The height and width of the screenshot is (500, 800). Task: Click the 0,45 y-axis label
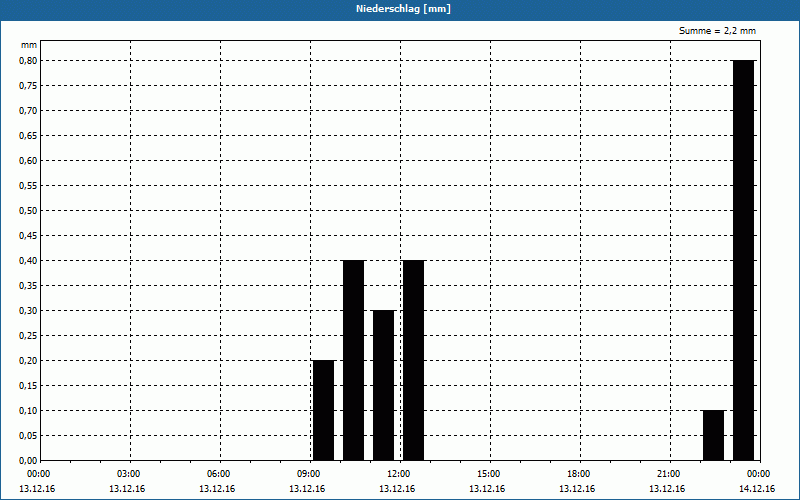[28, 236]
